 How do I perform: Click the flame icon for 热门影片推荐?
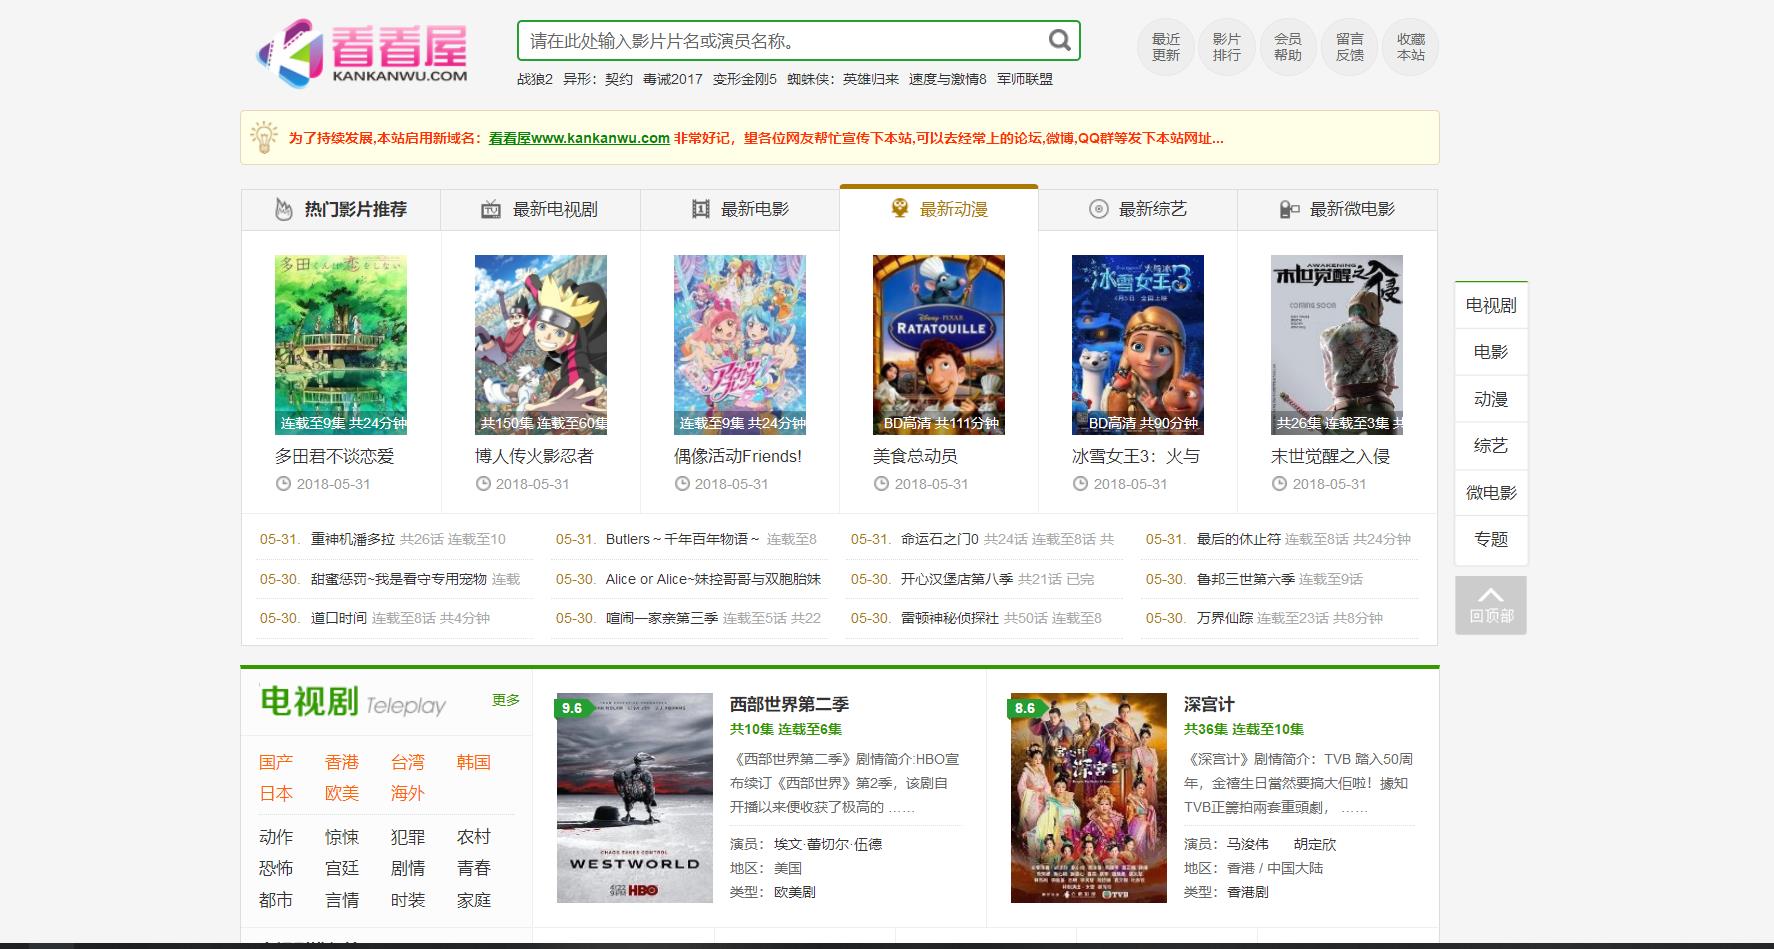(284, 209)
